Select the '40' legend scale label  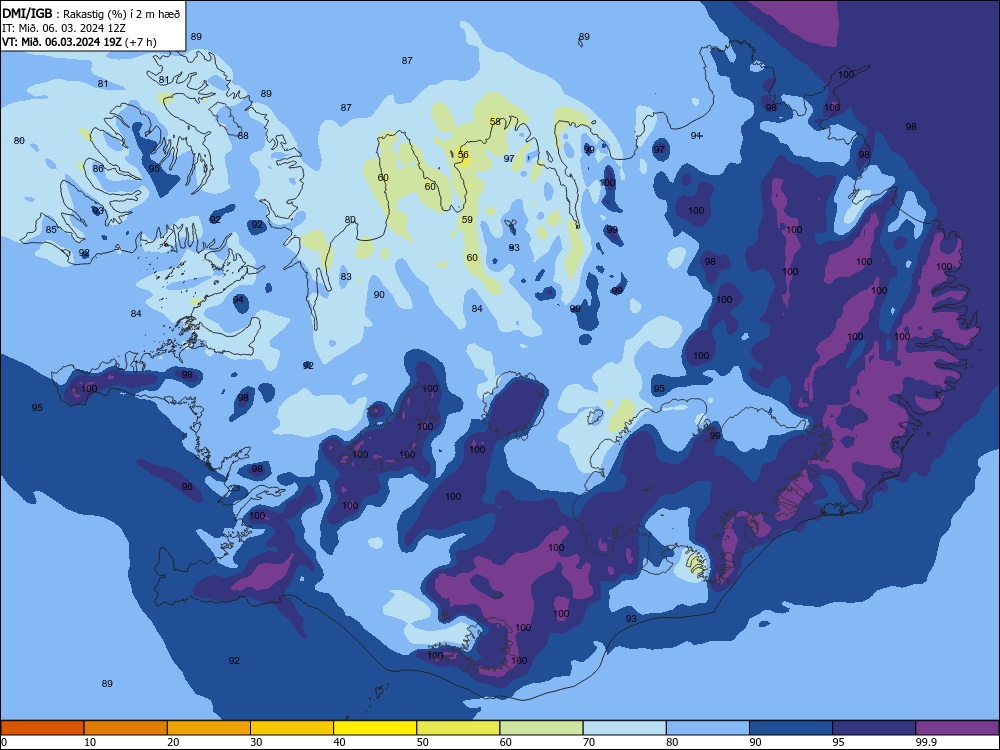coord(340,742)
